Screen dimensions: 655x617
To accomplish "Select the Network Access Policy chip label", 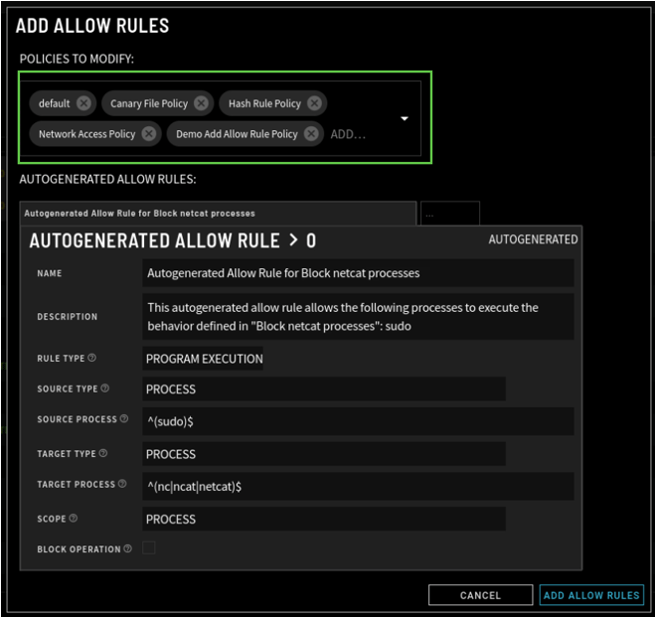I will [x=87, y=134].
